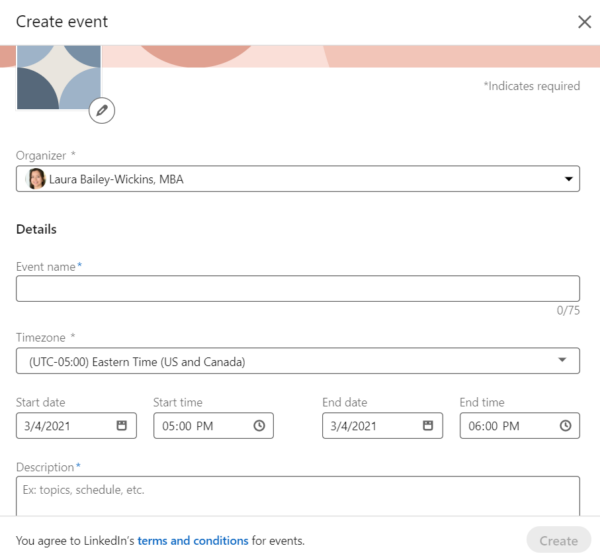Screen dimensions: 600x558
Task: Click the Start date field 3/4/2021
Action: [76, 426]
